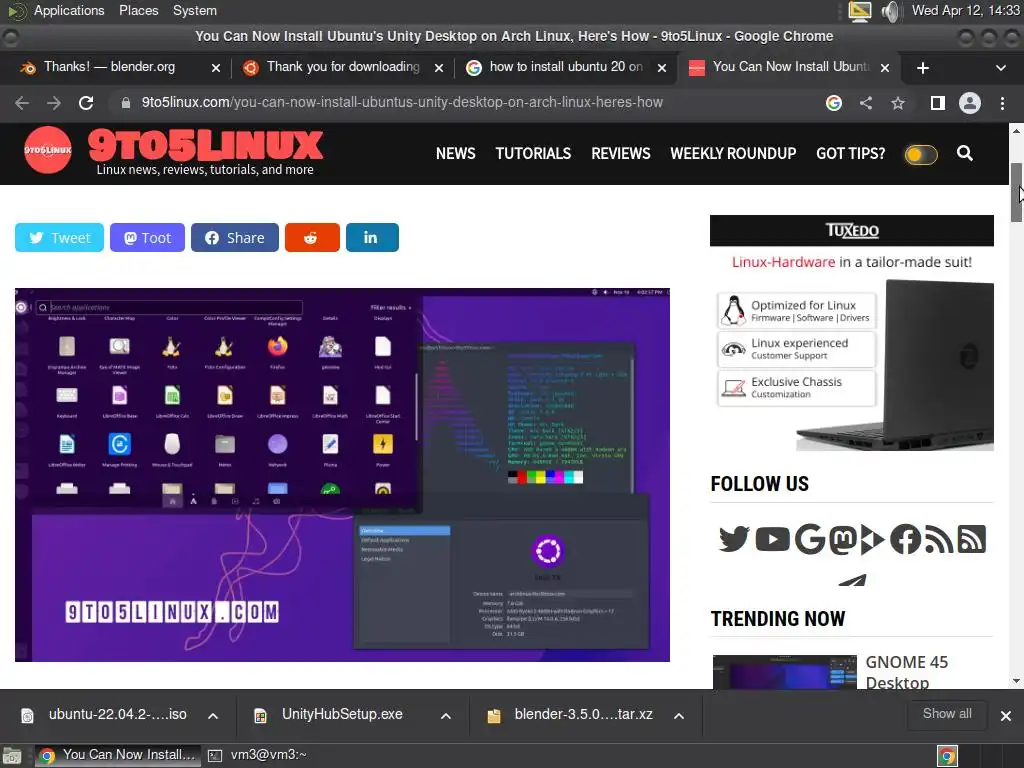Viewport: 1024px width, 768px height.
Task: Click the Tweet button
Action: [59, 237]
